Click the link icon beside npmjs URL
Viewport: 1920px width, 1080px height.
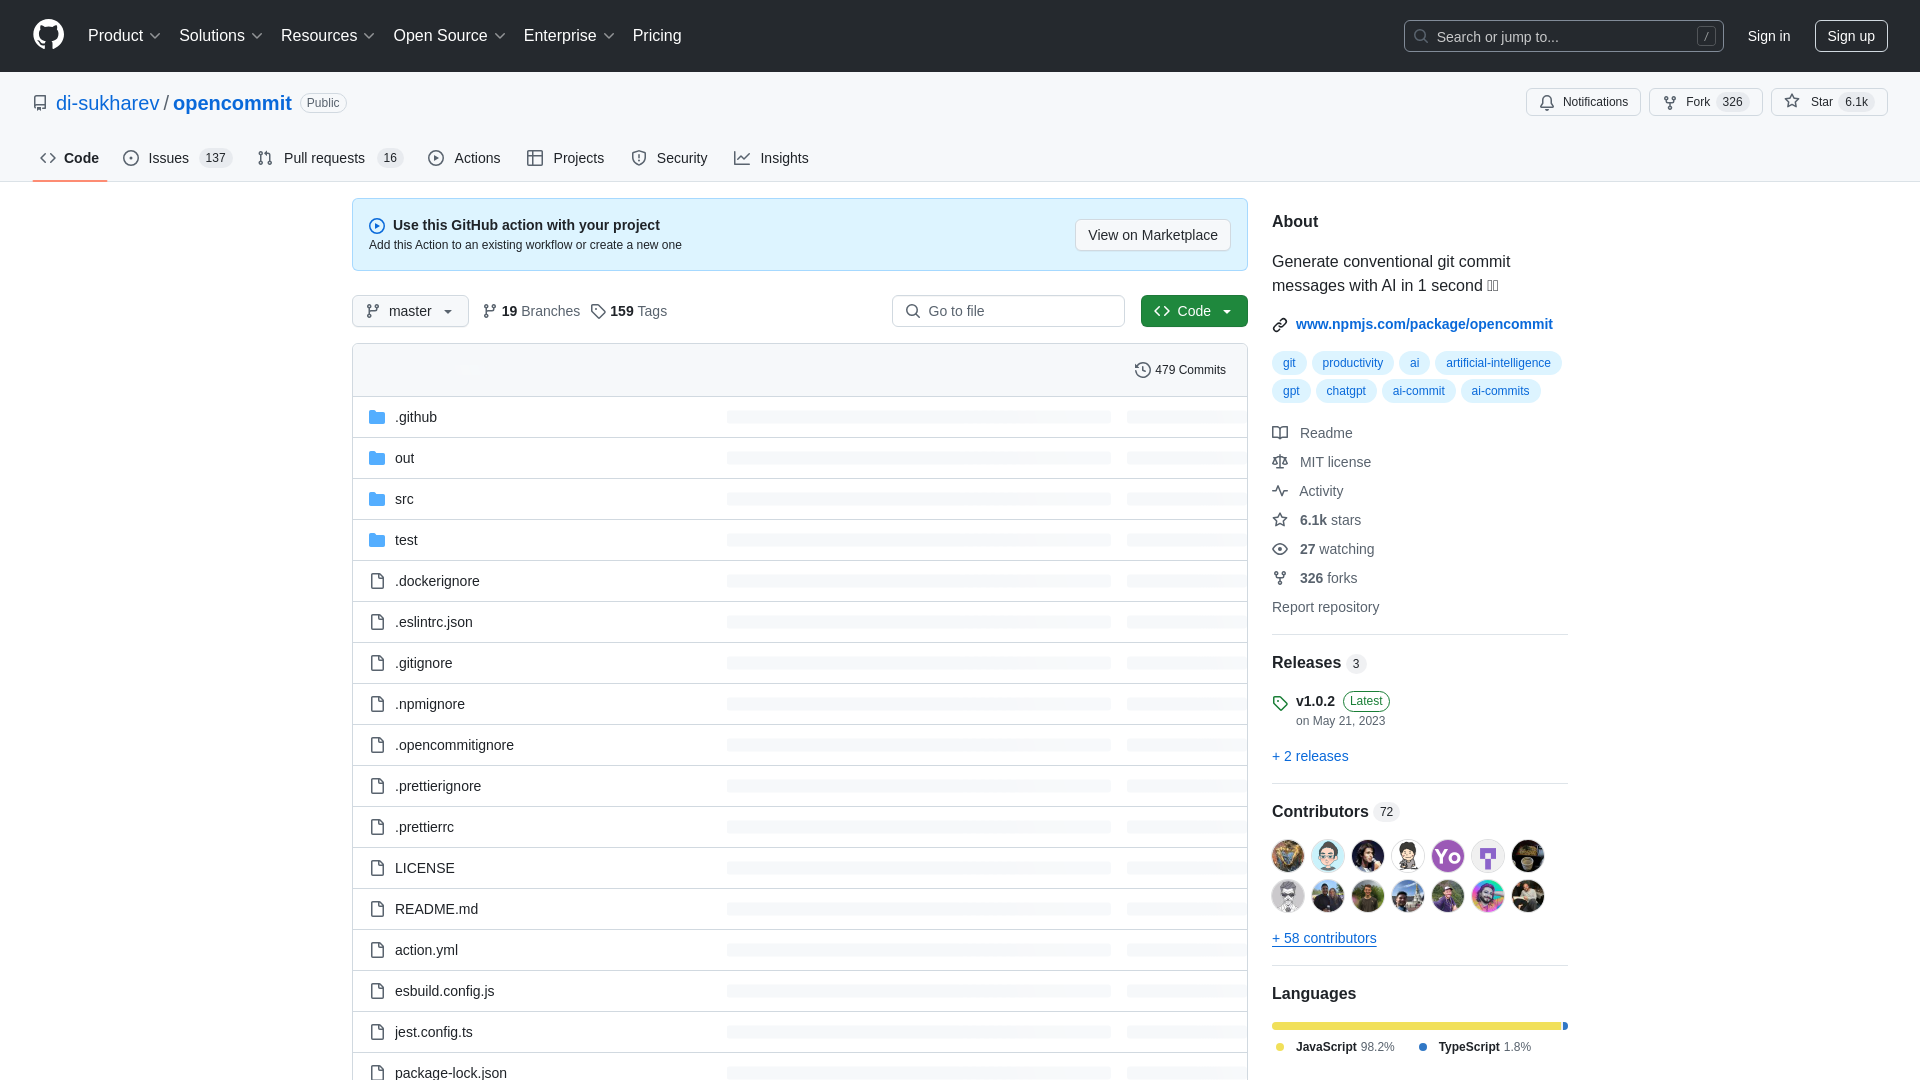[x=1280, y=325]
